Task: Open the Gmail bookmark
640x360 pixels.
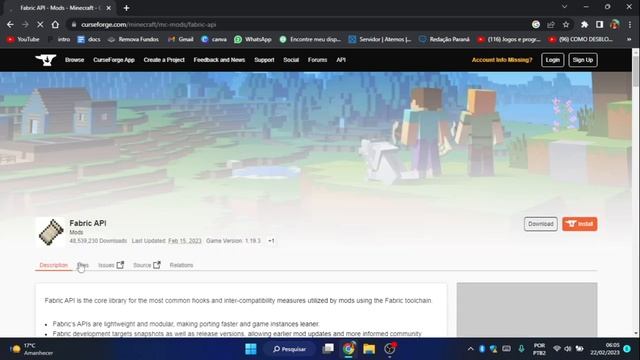Action: coord(180,39)
